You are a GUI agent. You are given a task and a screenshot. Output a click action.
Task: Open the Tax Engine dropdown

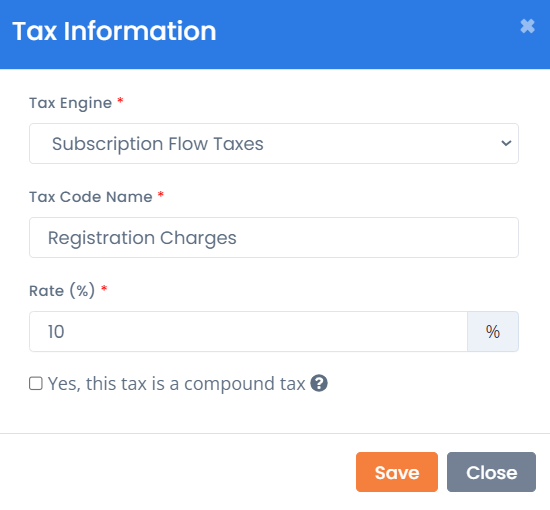[x=274, y=143]
